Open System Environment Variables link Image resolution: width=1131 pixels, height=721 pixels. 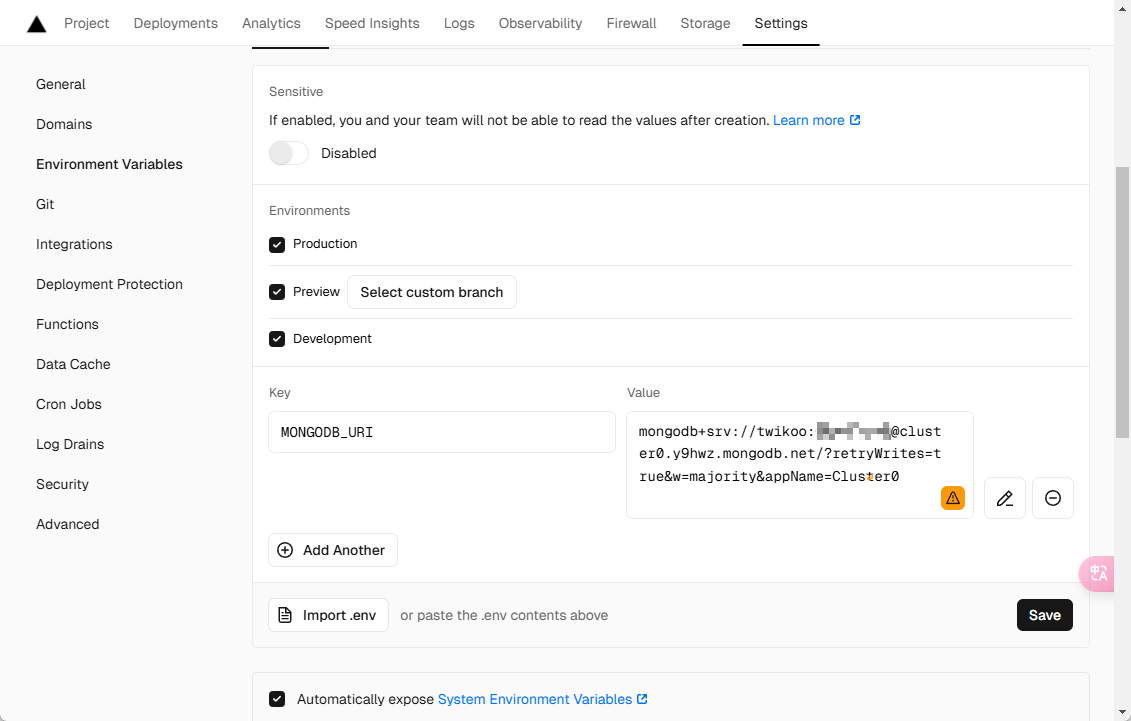[x=535, y=699]
